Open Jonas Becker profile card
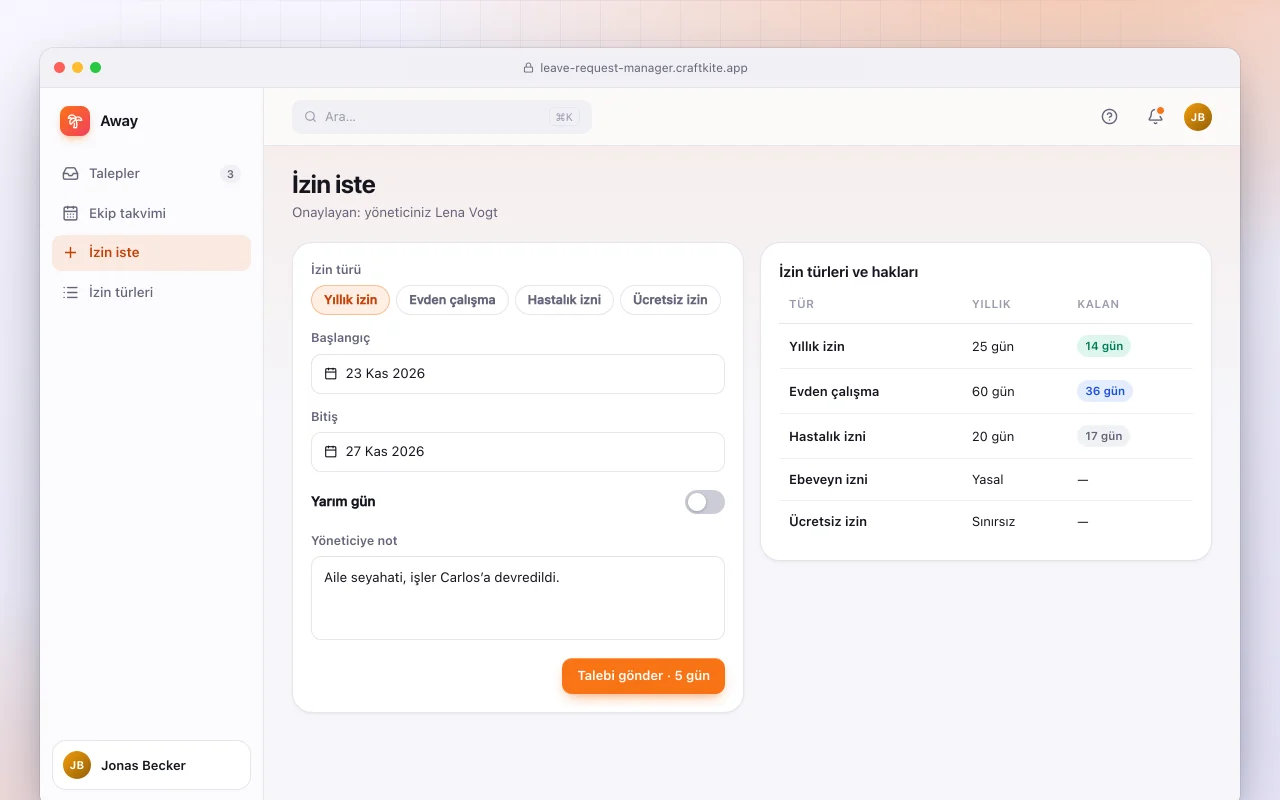 [x=151, y=765]
